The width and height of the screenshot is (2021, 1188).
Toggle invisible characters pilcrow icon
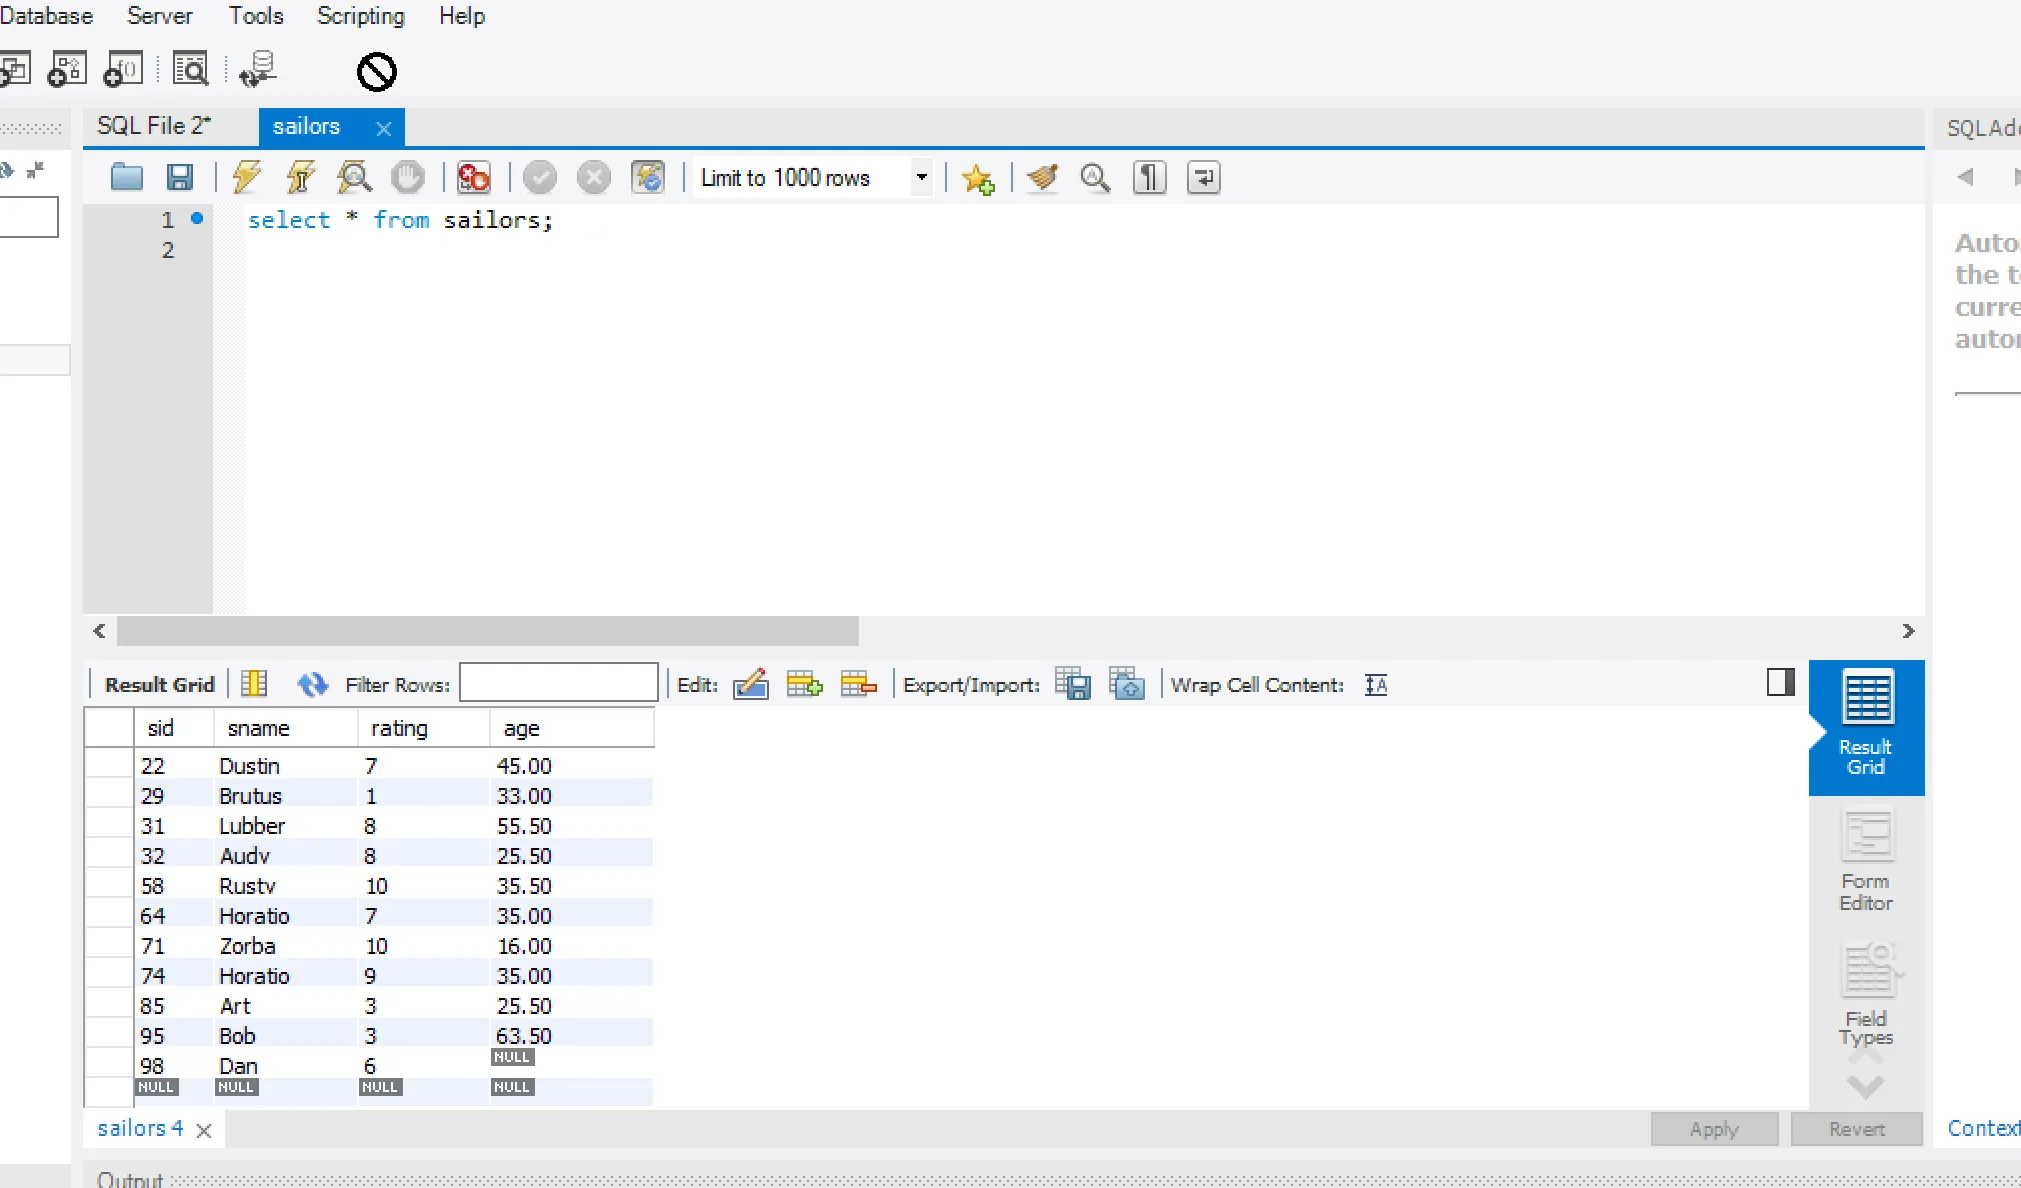point(1149,178)
